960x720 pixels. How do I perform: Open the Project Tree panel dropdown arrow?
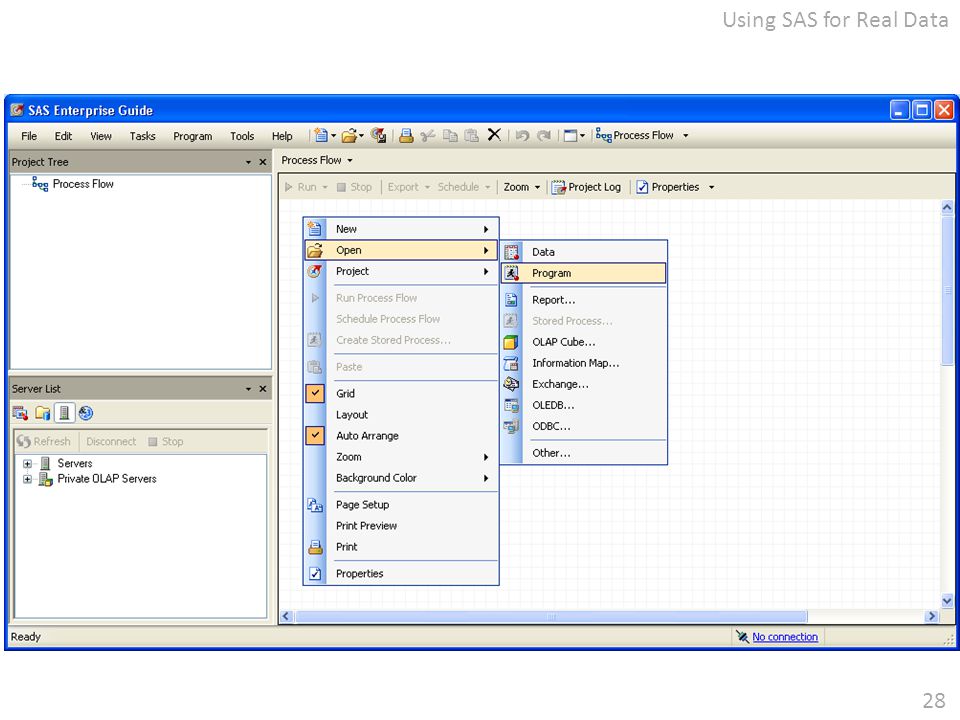(x=248, y=162)
